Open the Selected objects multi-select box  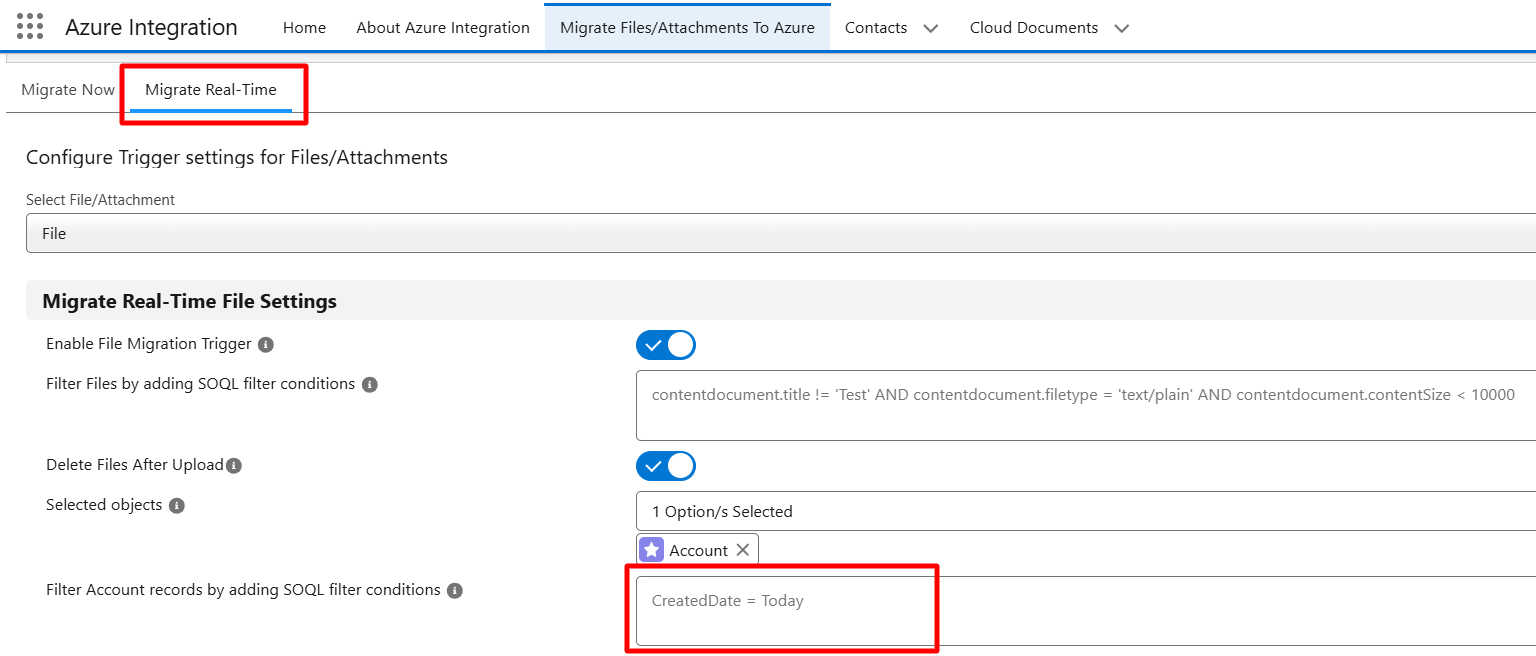coord(1086,511)
